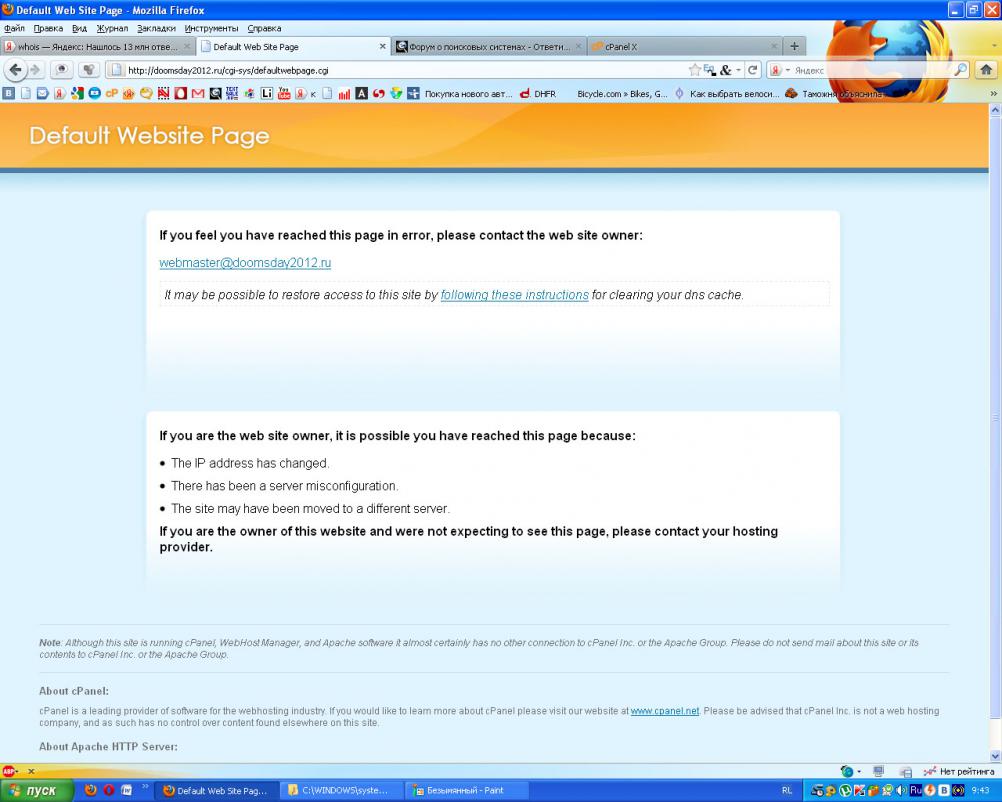Click the toolbar button left of address bar

point(89,70)
